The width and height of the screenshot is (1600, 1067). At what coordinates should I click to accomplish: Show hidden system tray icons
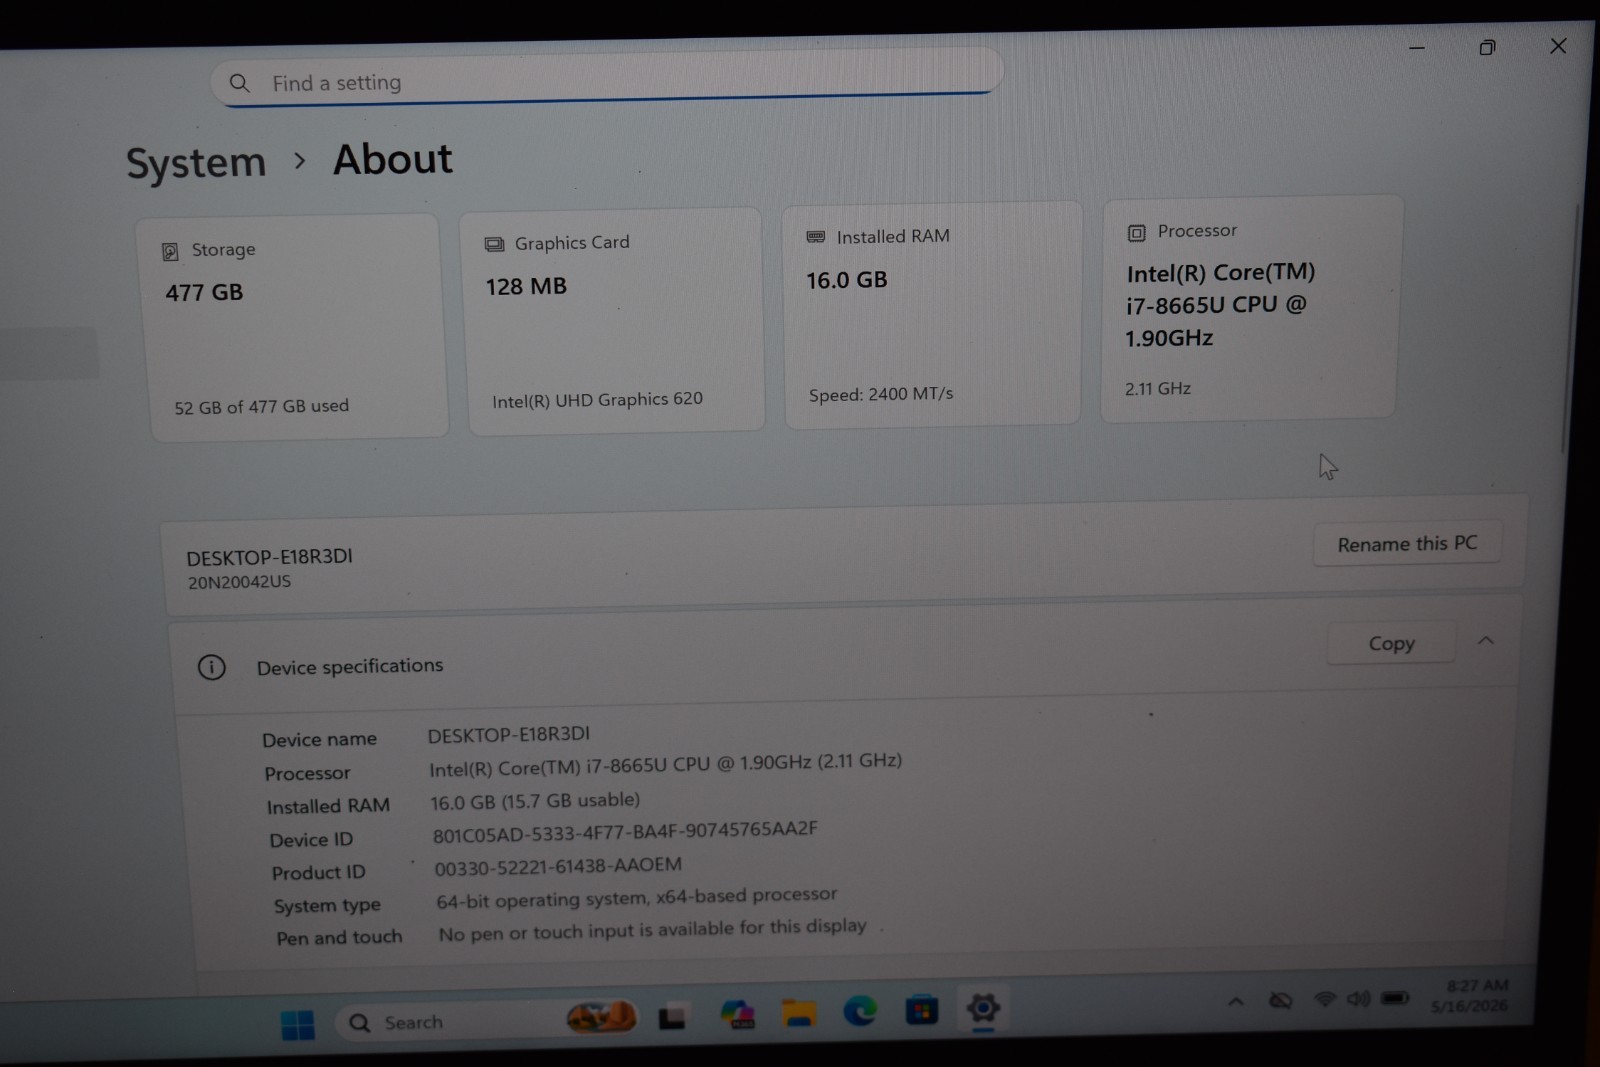click(x=1236, y=1001)
